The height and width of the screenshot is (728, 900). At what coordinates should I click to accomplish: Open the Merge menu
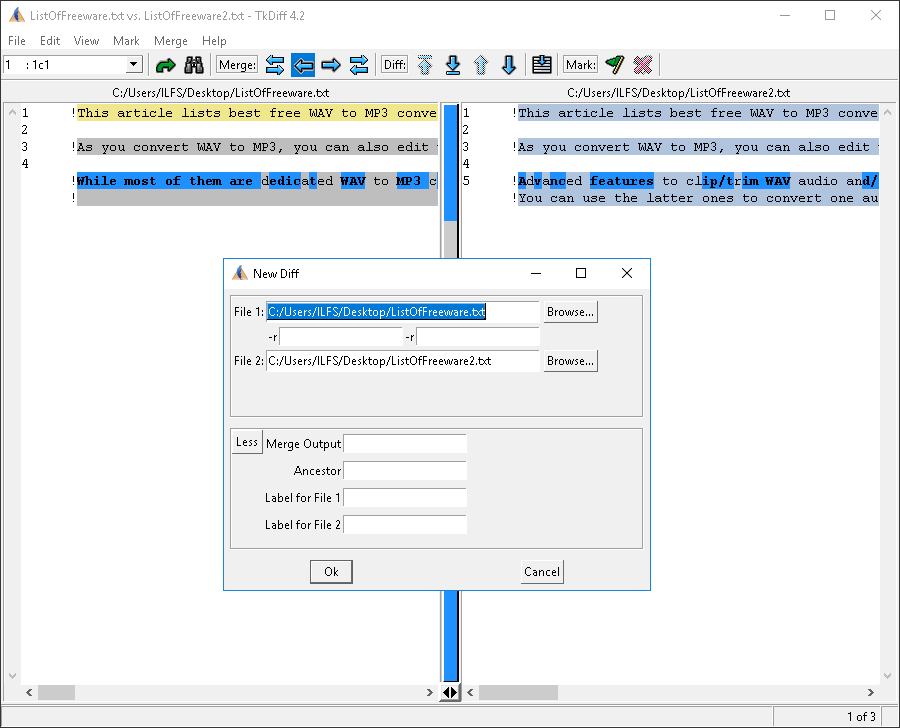tap(170, 41)
